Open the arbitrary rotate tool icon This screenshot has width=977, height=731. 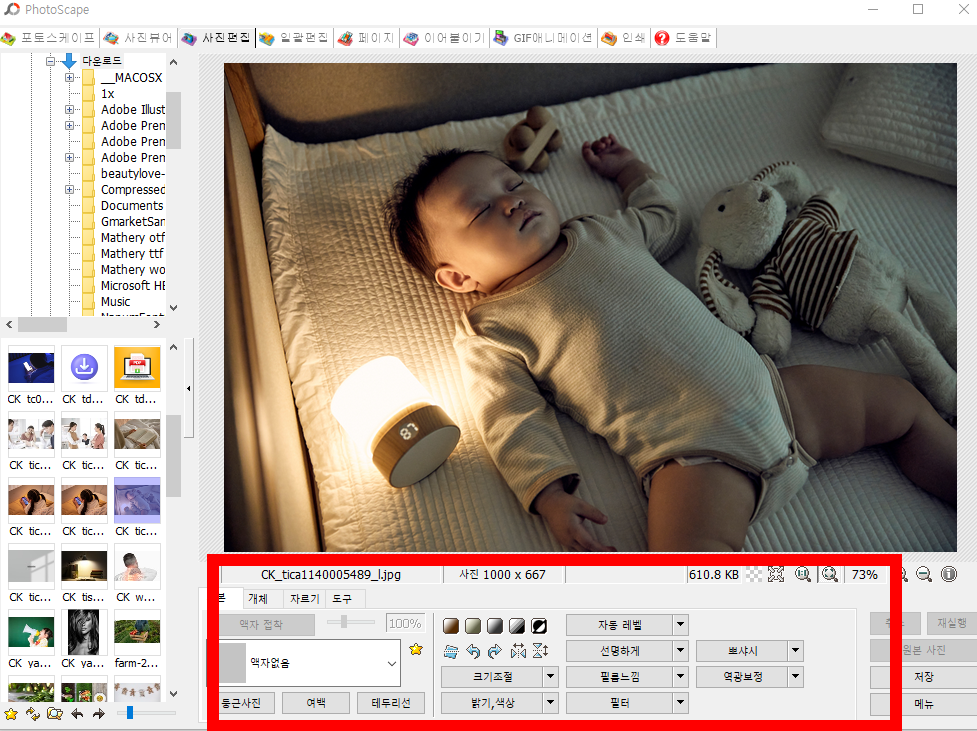451,652
